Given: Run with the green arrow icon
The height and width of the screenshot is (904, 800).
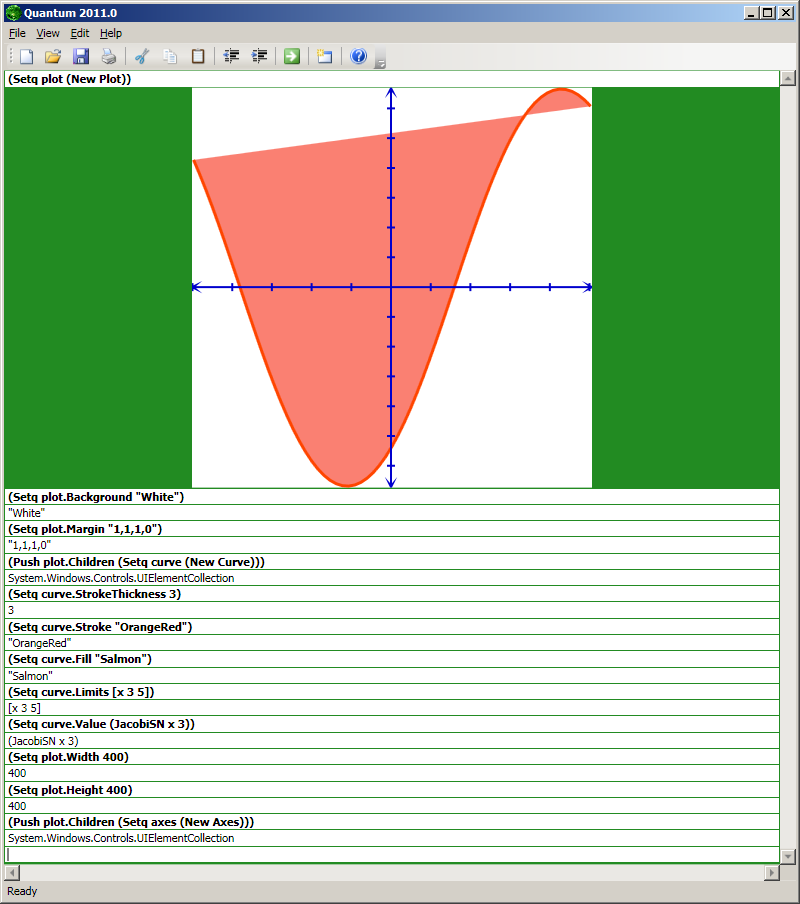Looking at the screenshot, I should tap(292, 56).
